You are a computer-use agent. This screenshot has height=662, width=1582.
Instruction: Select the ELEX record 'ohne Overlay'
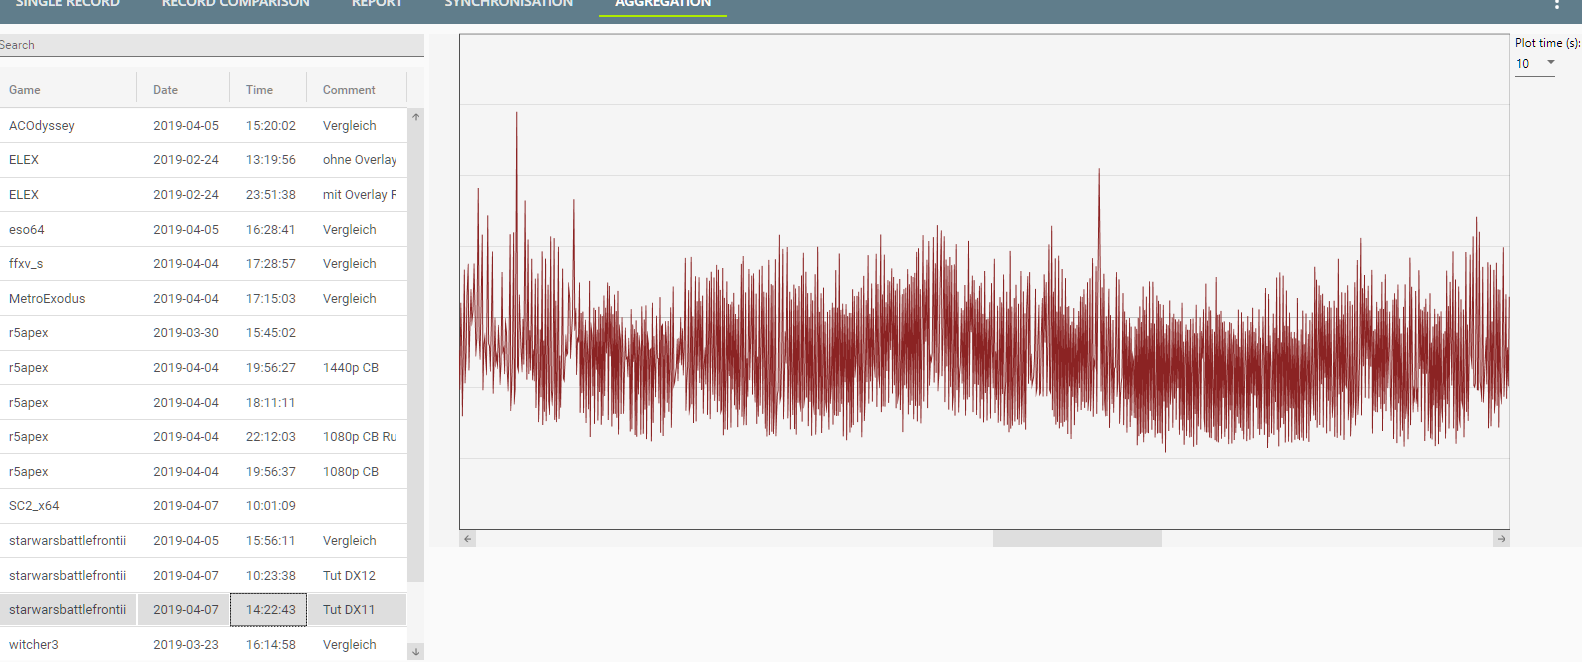[x=203, y=160]
